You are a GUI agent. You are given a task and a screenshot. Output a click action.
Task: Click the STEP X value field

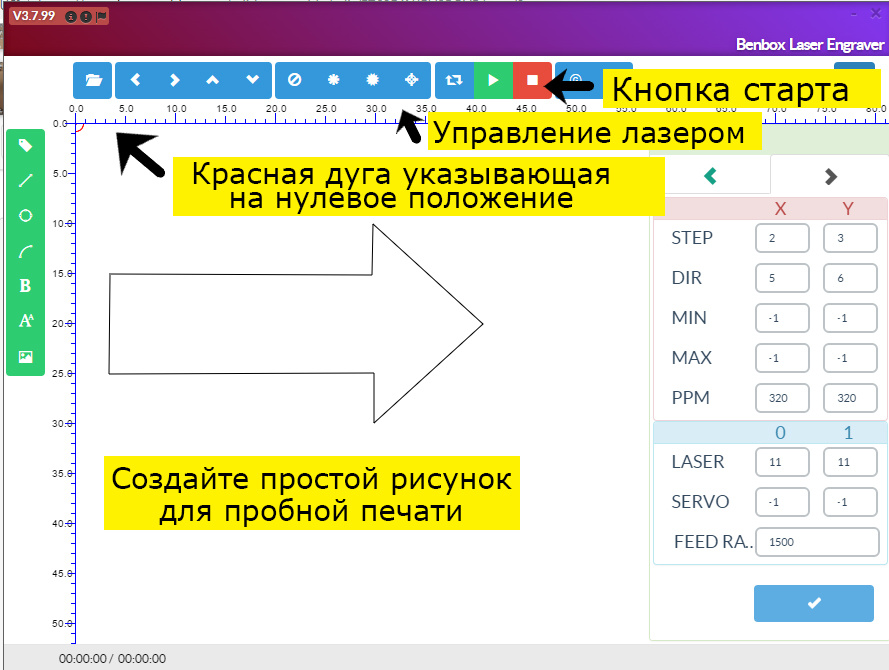point(782,238)
